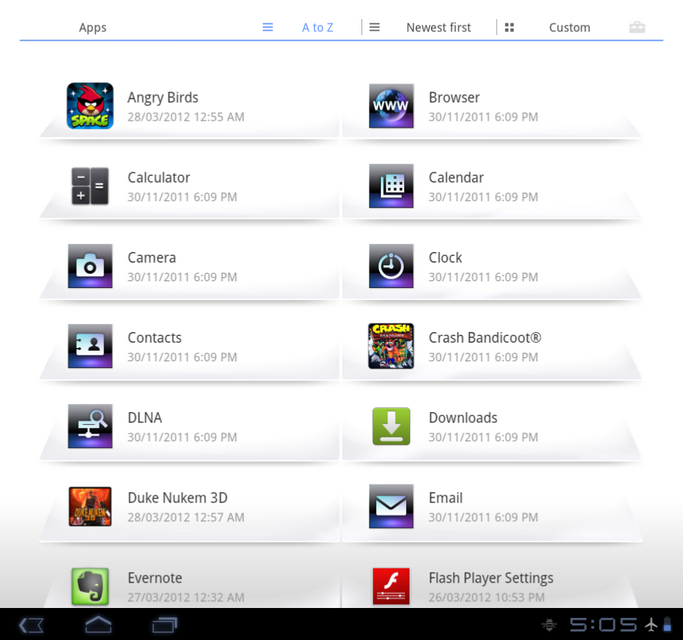Open the Recent apps button

[x=165, y=625]
